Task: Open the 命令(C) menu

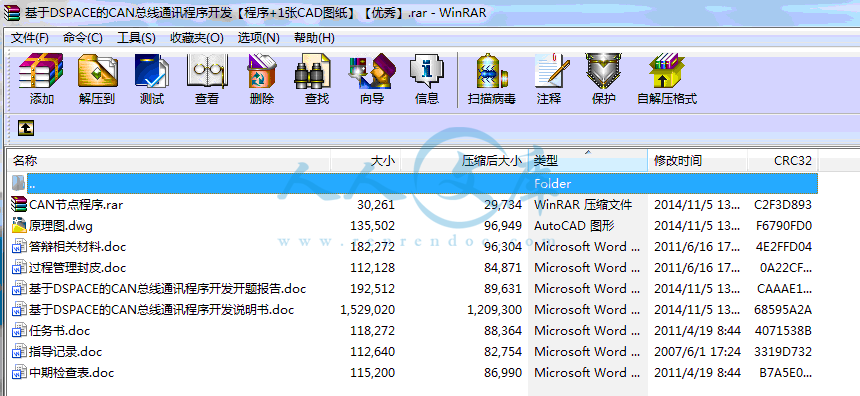Action: [82, 38]
